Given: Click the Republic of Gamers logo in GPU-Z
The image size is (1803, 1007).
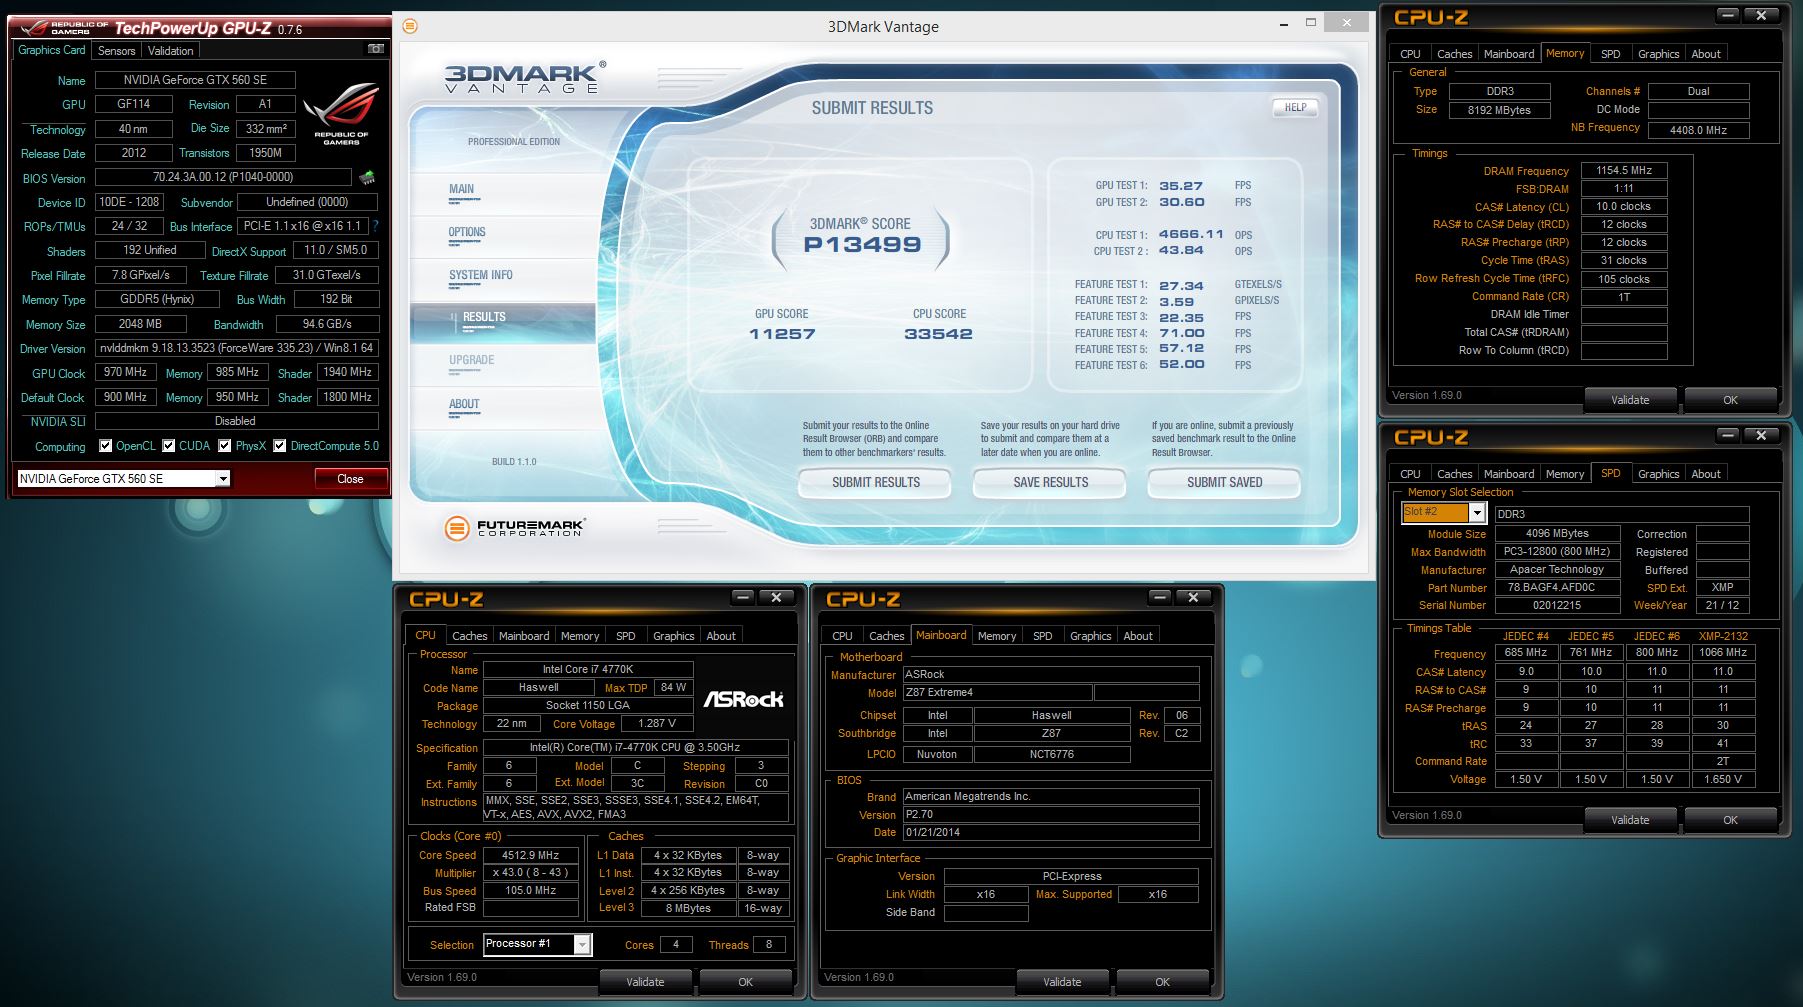Looking at the screenshot, I should pos(341,114).
